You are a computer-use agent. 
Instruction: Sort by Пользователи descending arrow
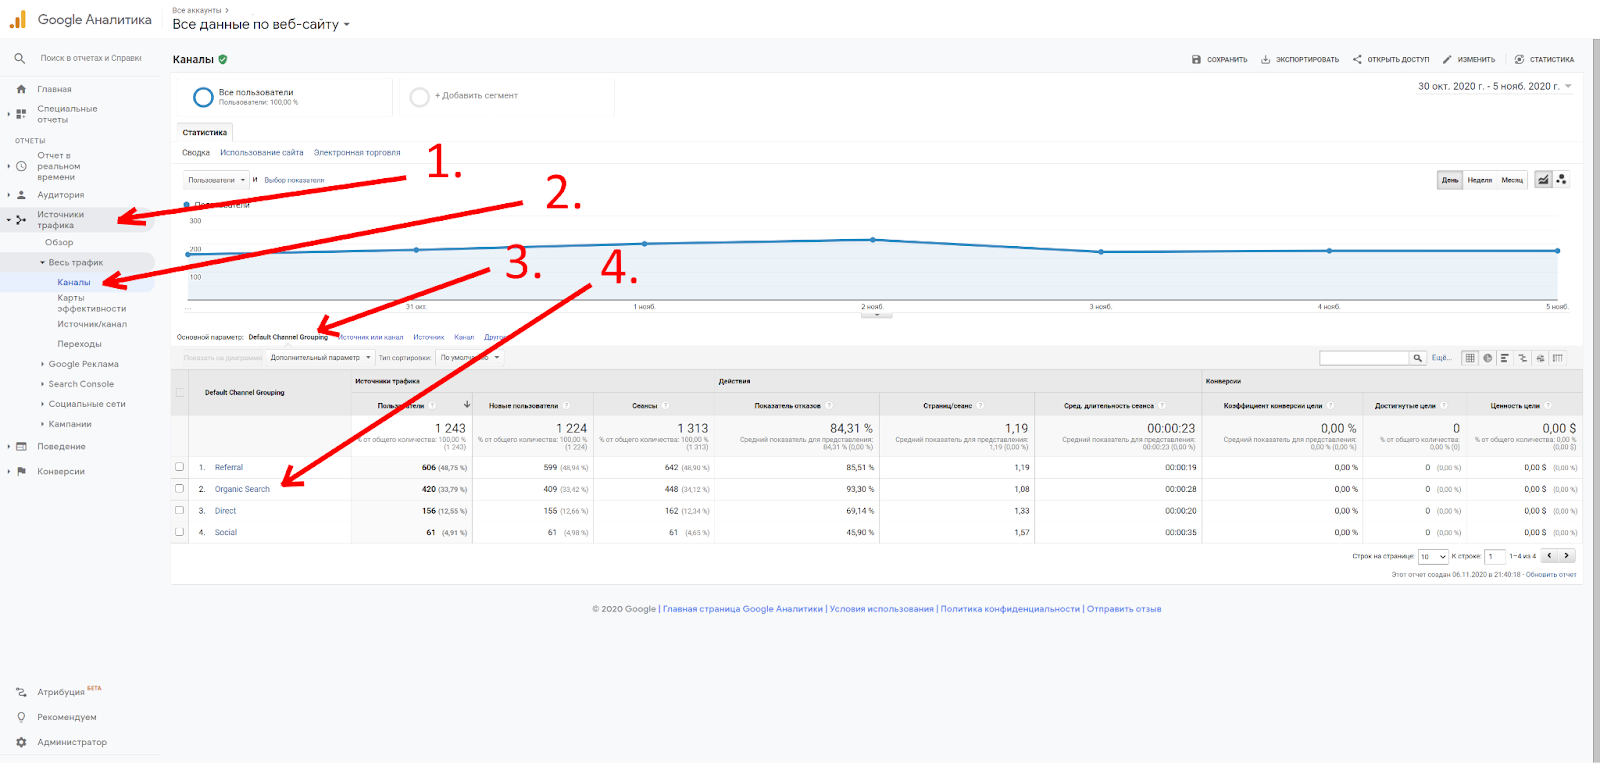tap(467, 405)
